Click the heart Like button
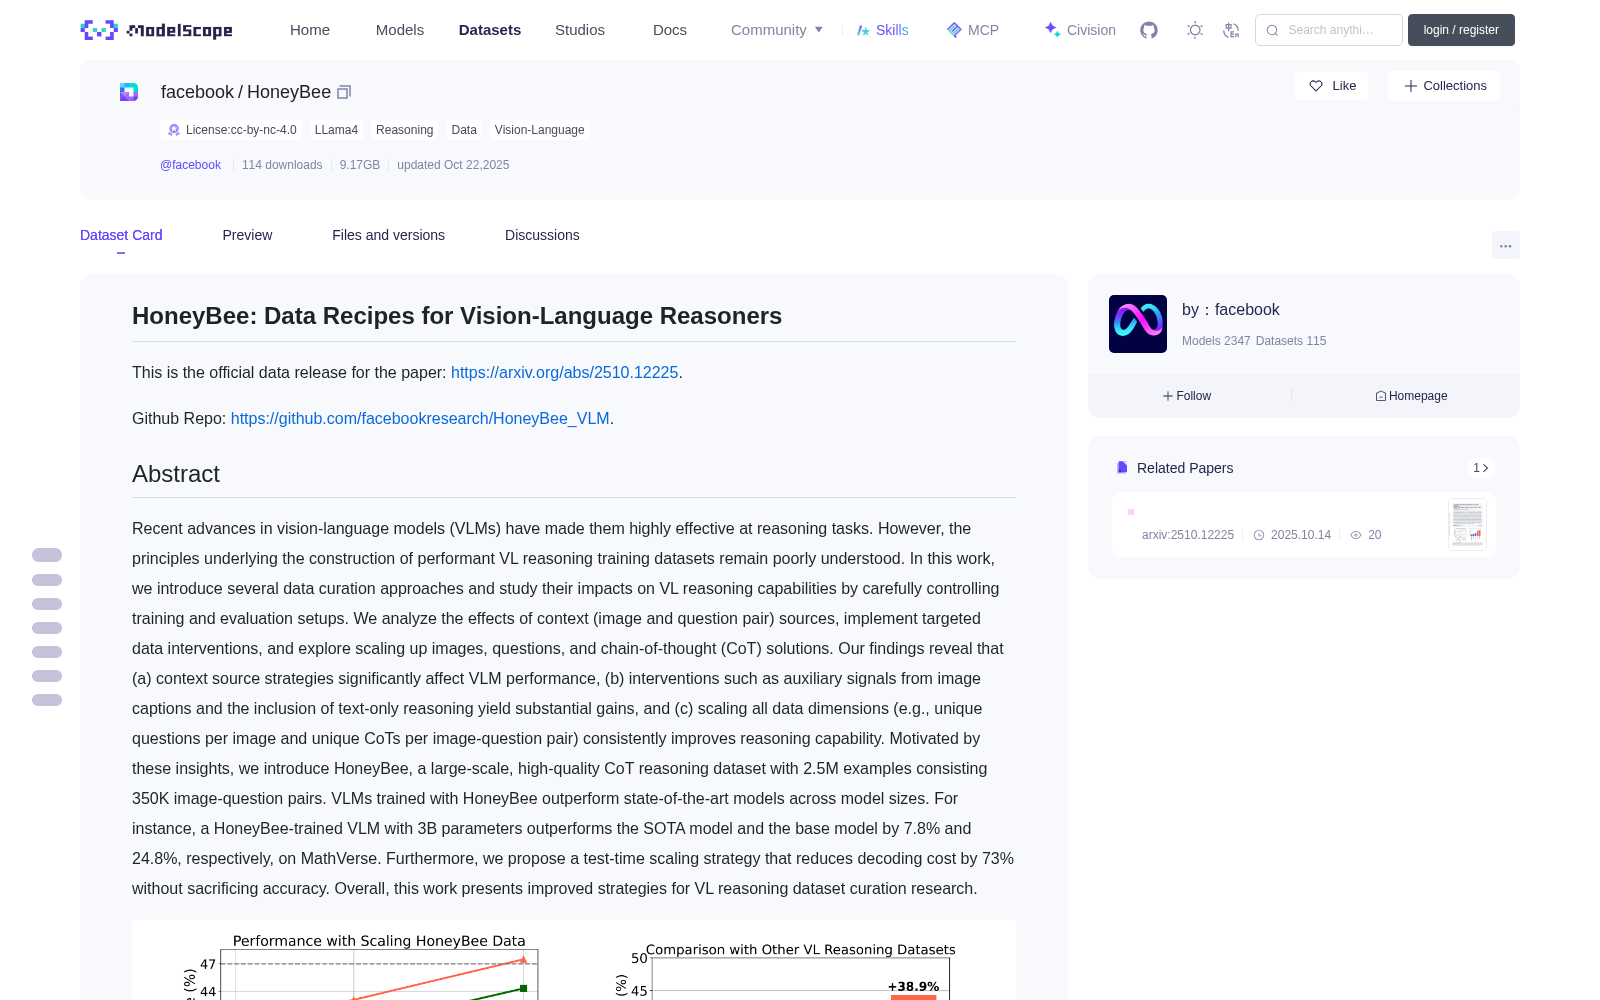 (x=1331, y=86)
